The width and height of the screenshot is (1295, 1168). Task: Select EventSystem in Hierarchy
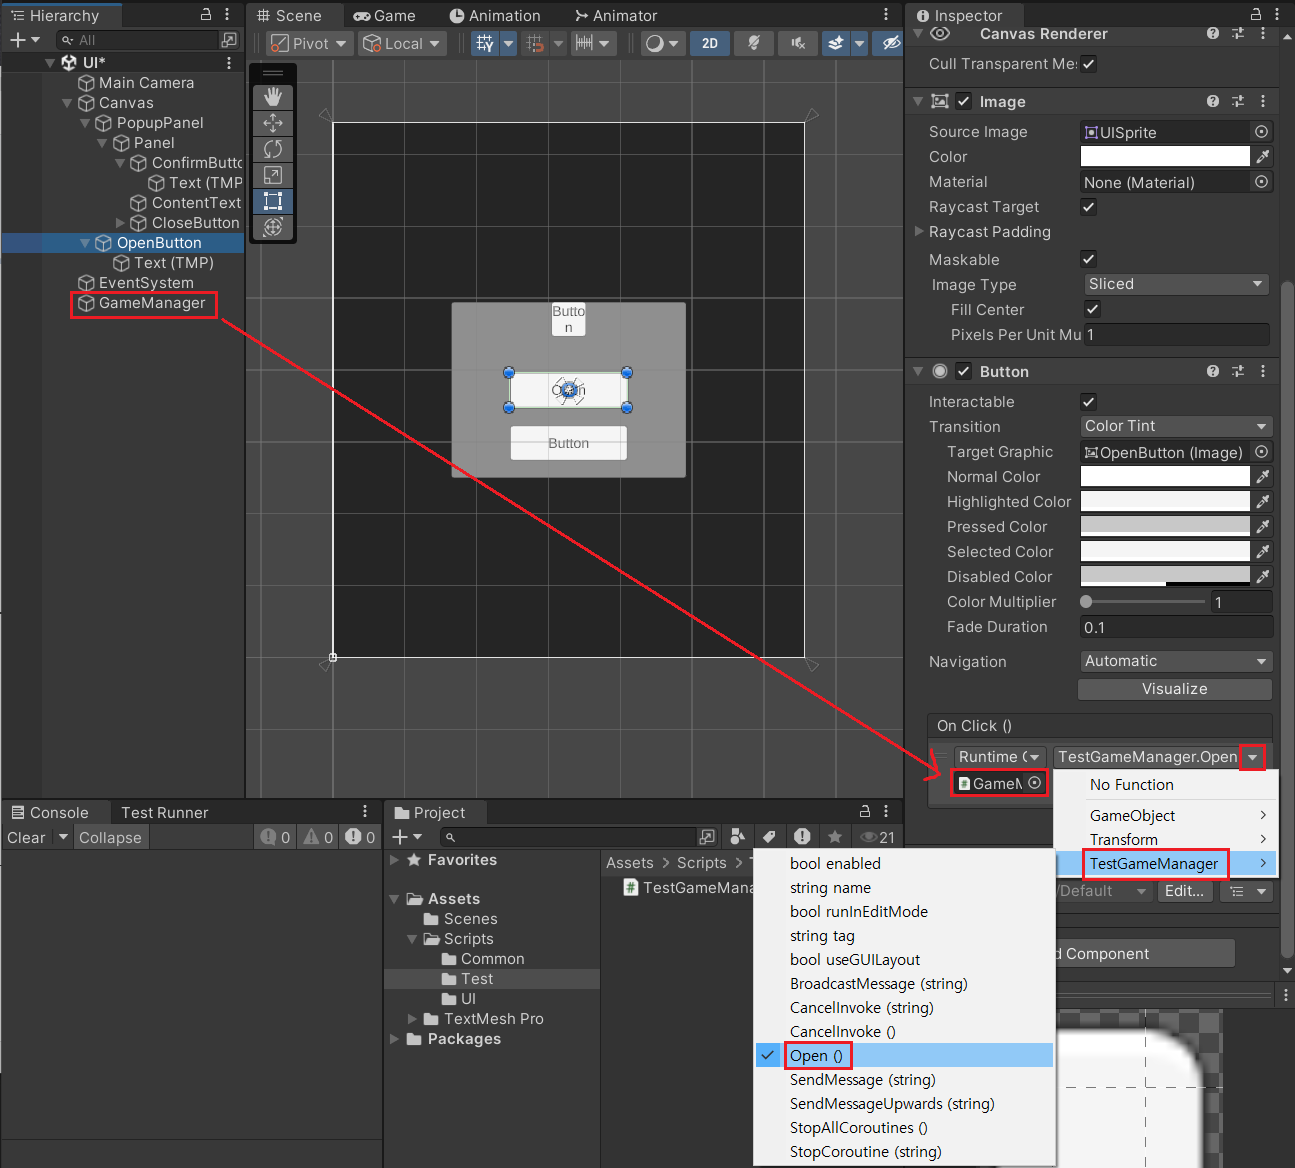point(146,283)
